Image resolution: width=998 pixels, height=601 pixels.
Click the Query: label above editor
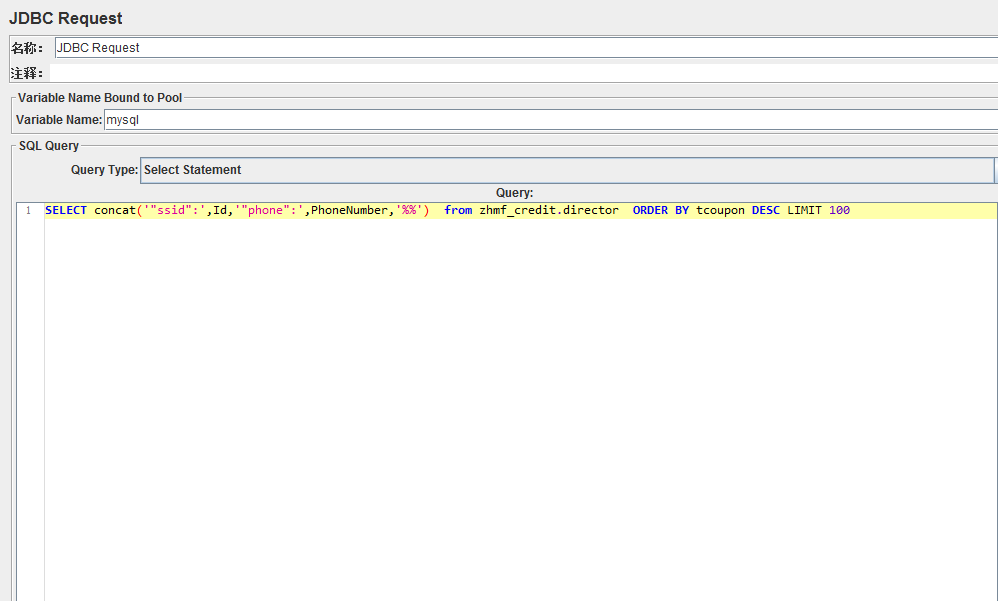pos(514,193)
